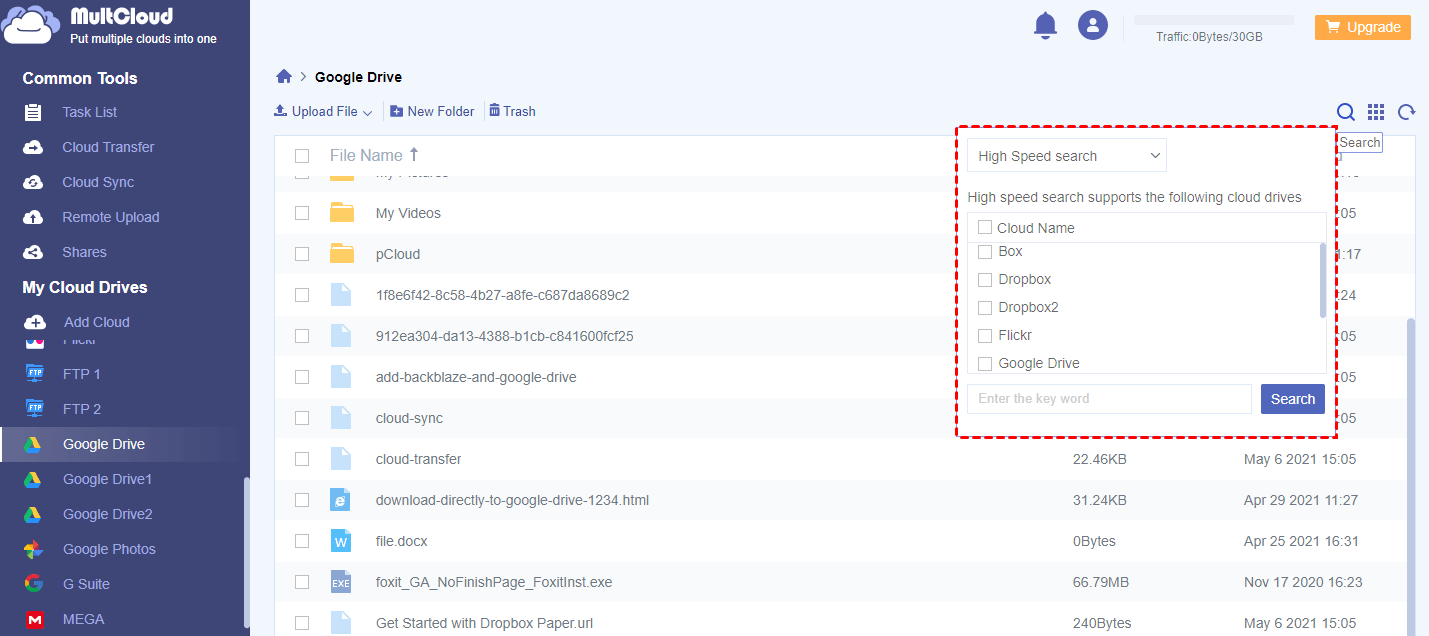Click the traffic usage progress bar
Image resolution: width=1429 pixels, height=636 pixels.
(x=1214, y=20)
